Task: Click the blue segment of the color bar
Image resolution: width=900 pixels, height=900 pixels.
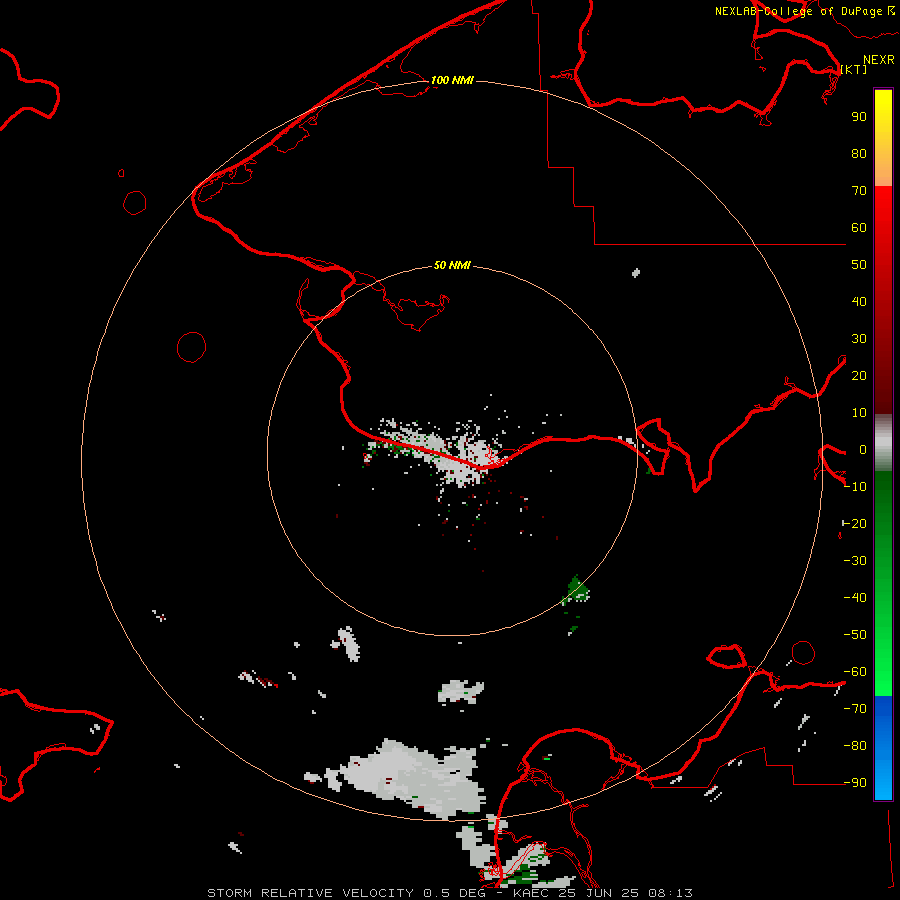Action: tap(883, 748)
